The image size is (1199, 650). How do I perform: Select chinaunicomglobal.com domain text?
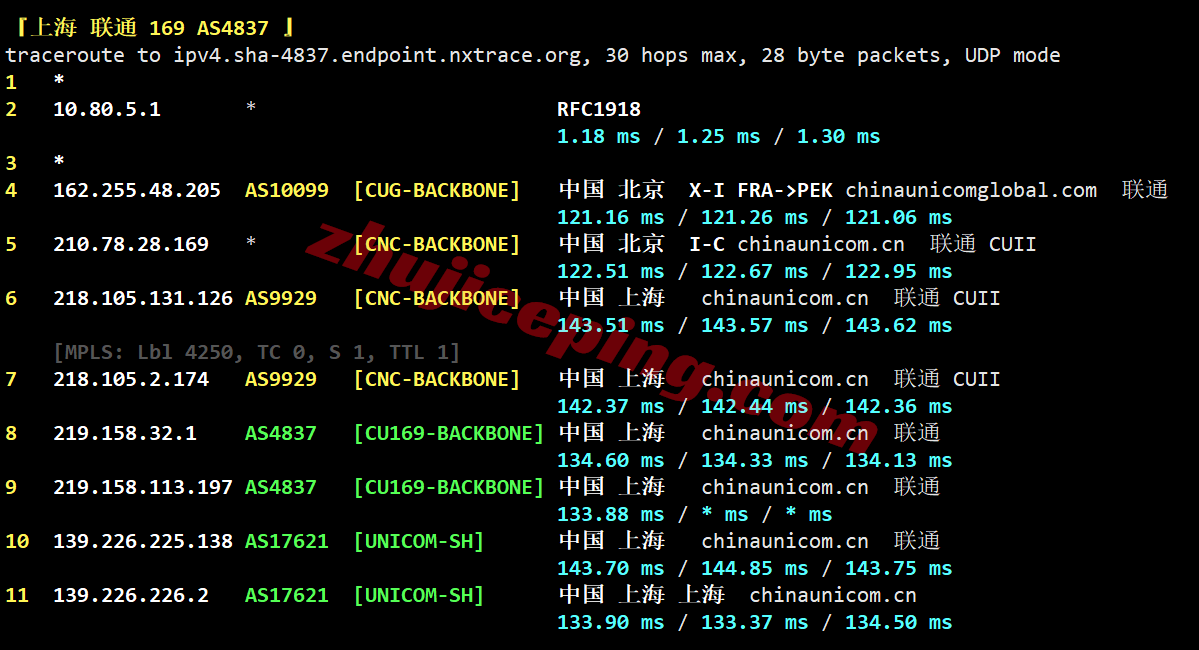(971, 190)
